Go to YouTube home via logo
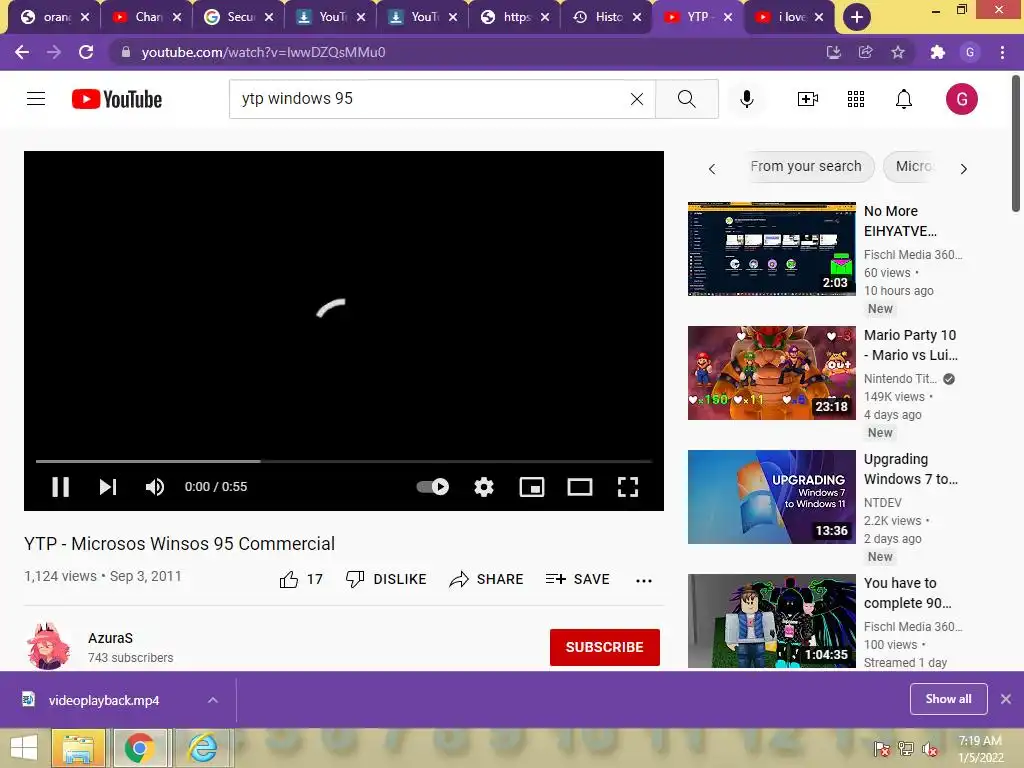Image resolution: width=1024 pixels, height=768 pixels. click(117, 99)
